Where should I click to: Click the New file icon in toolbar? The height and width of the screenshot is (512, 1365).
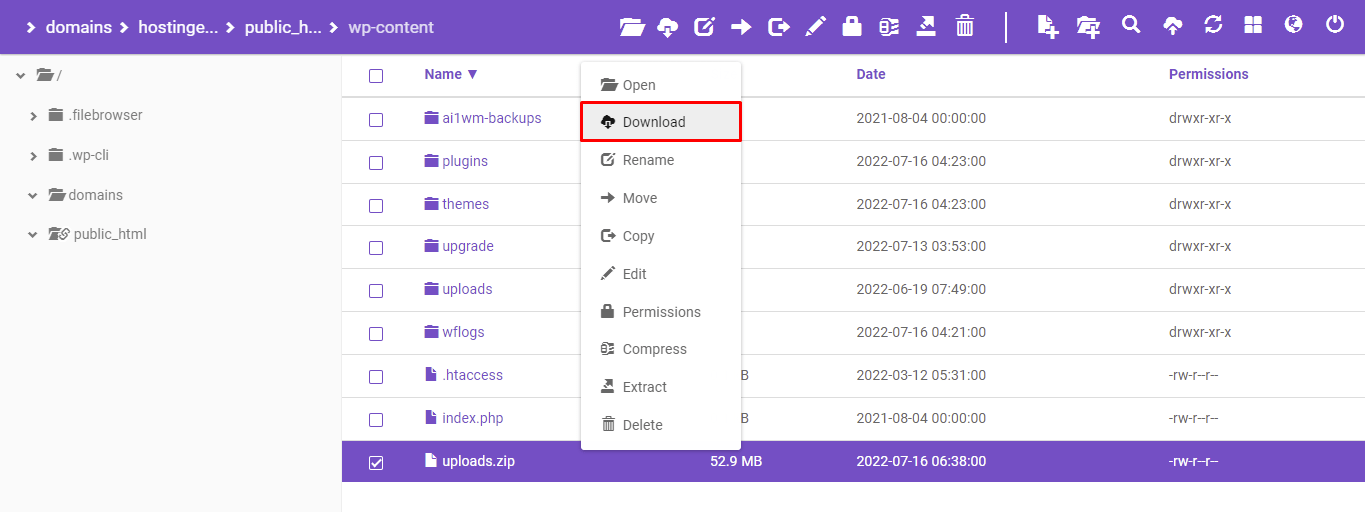[1048, 27]
